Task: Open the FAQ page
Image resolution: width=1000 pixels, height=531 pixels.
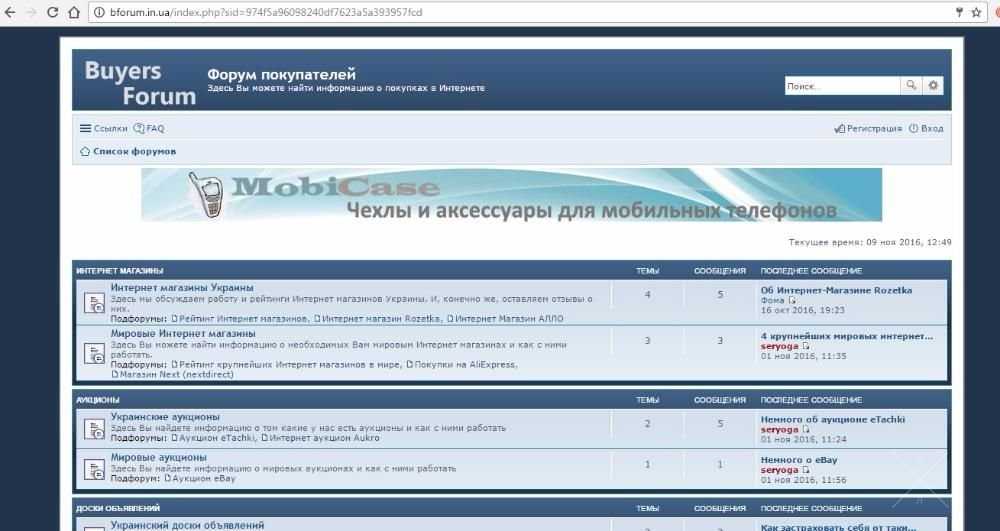Action: [149, 128]
